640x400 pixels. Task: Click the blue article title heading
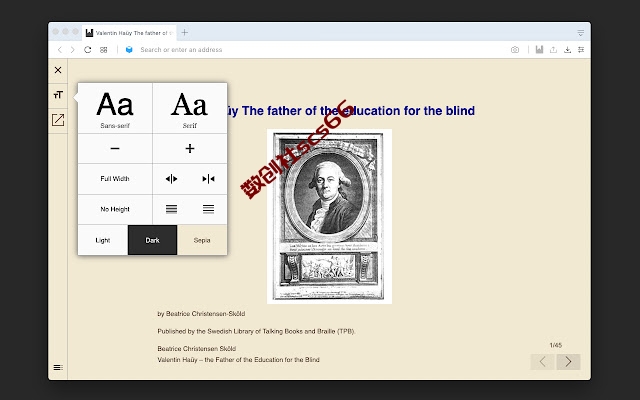350,111
